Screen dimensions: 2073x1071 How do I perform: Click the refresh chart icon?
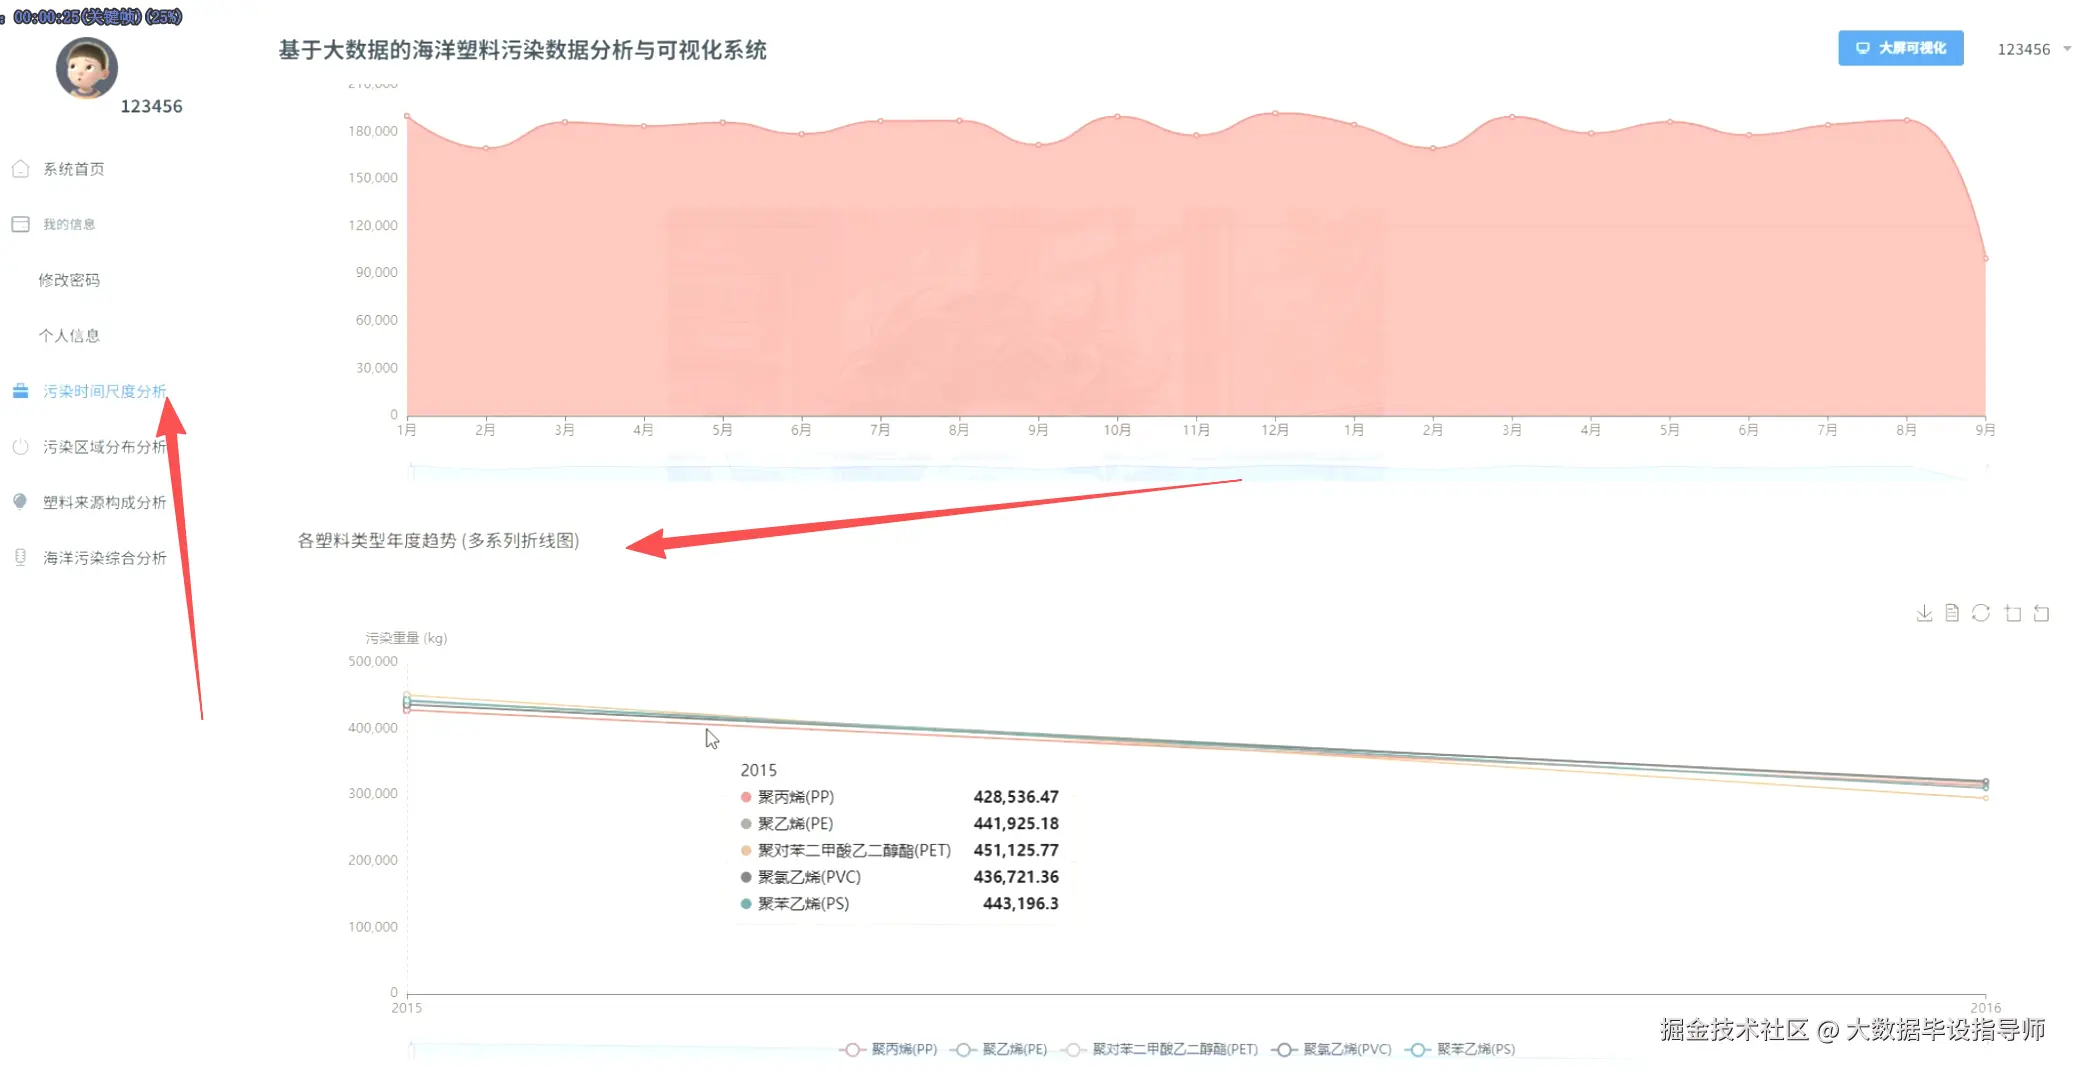[1980, 612]
